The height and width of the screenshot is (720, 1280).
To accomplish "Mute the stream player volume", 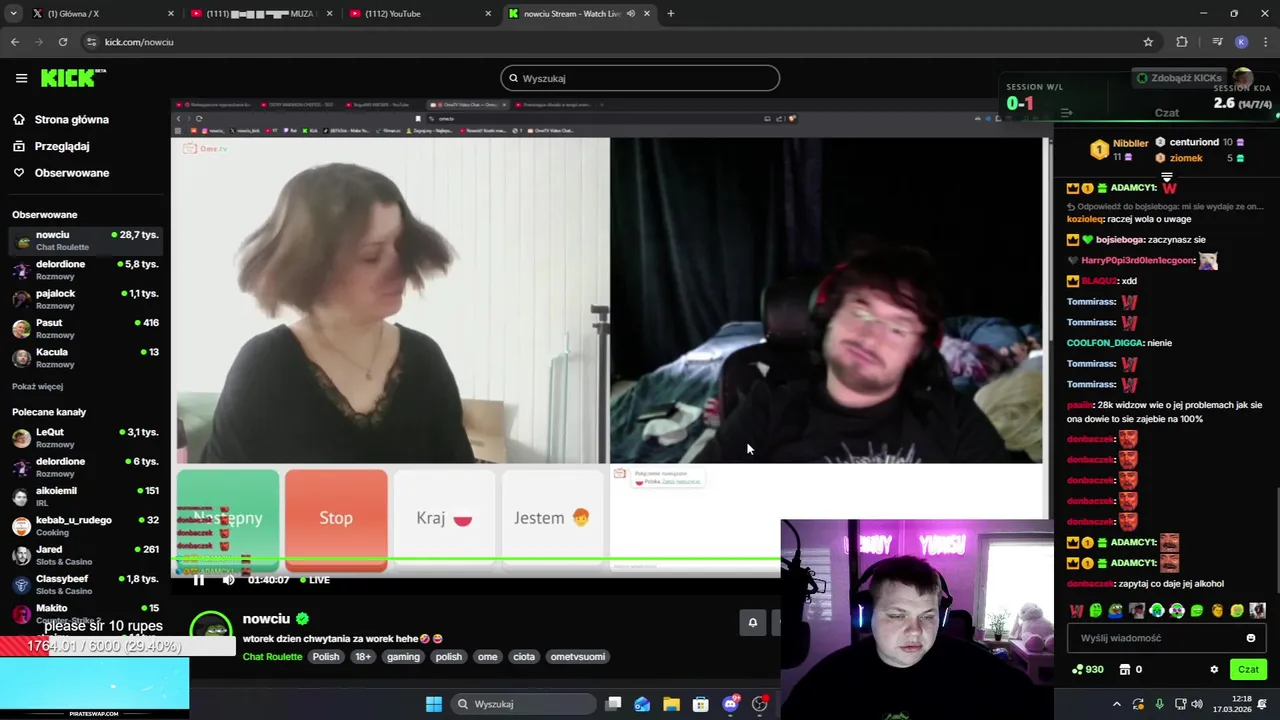I will point(228,580).
